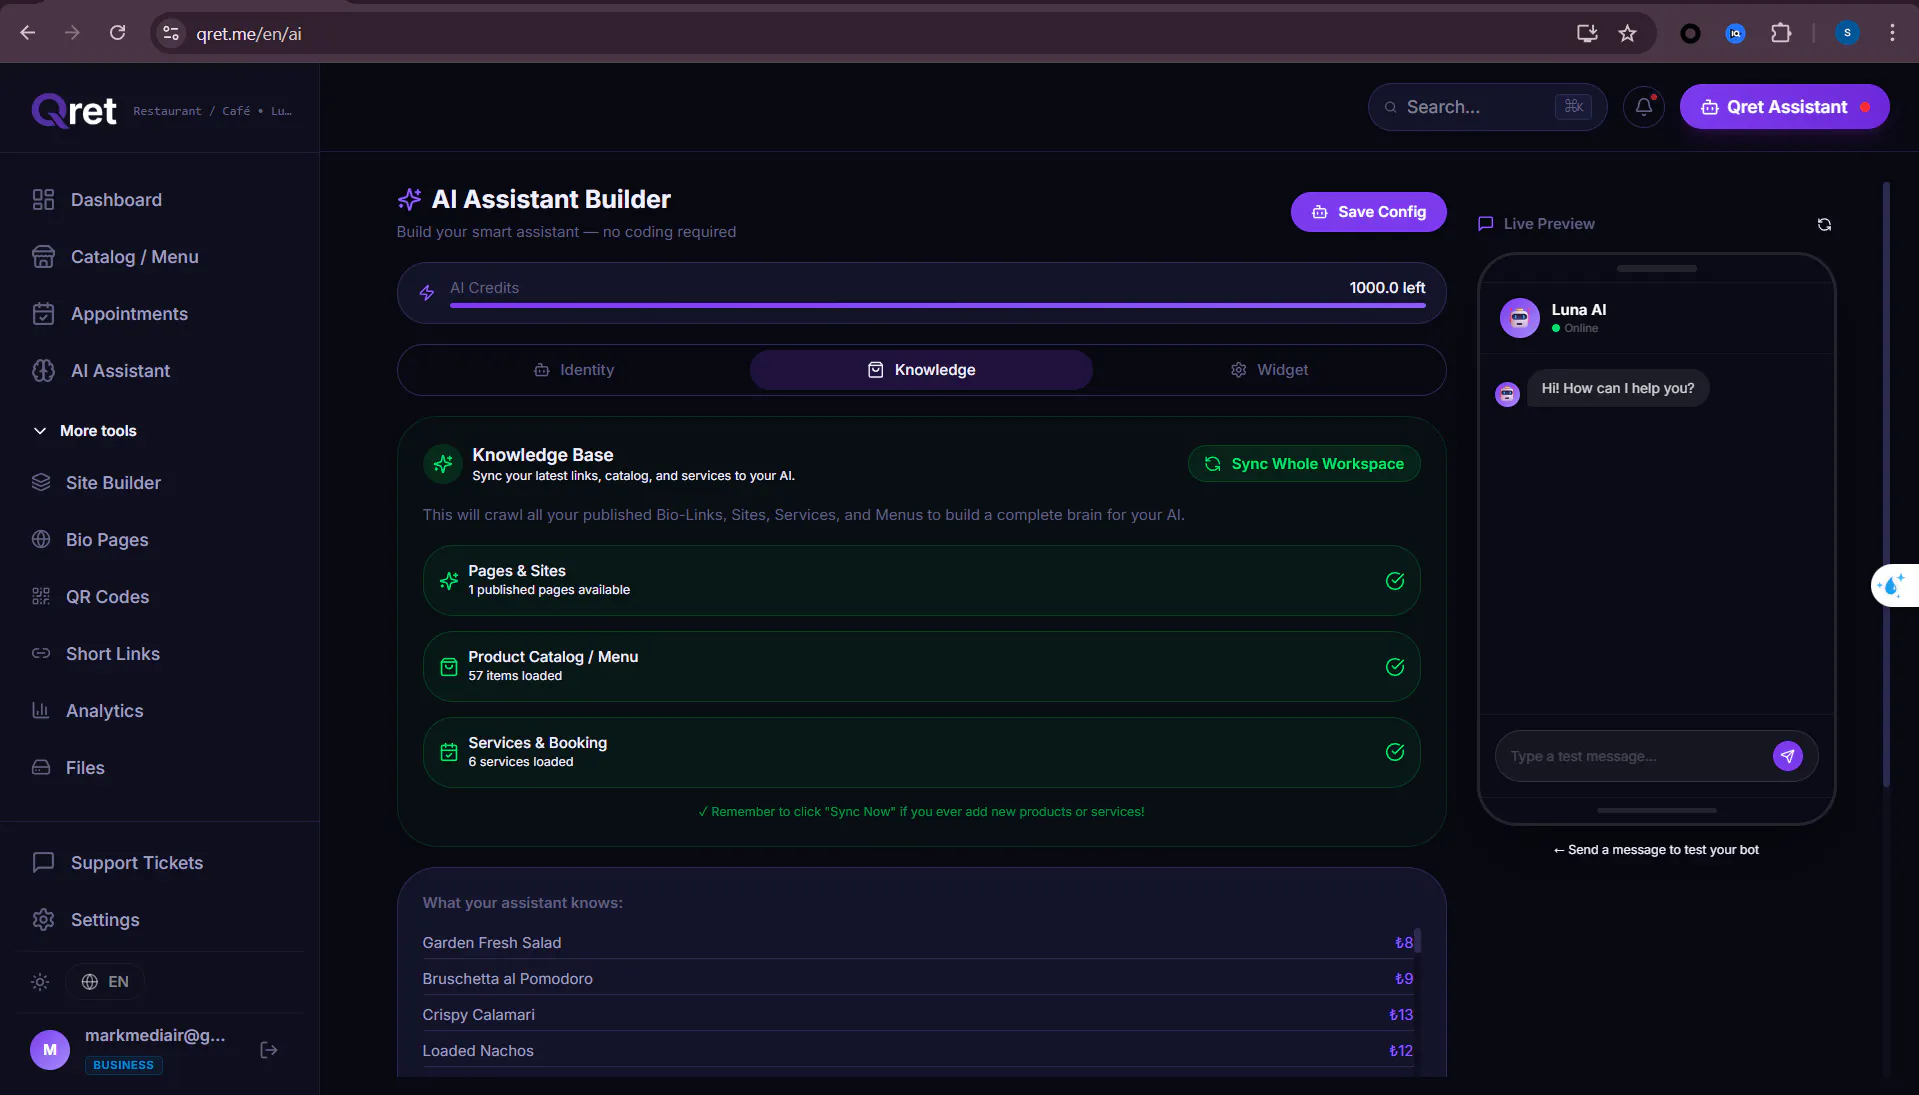Screen dimensions: 1919x1095
Task: Open the Widget tab
Action: click(x=1269, y=370)
